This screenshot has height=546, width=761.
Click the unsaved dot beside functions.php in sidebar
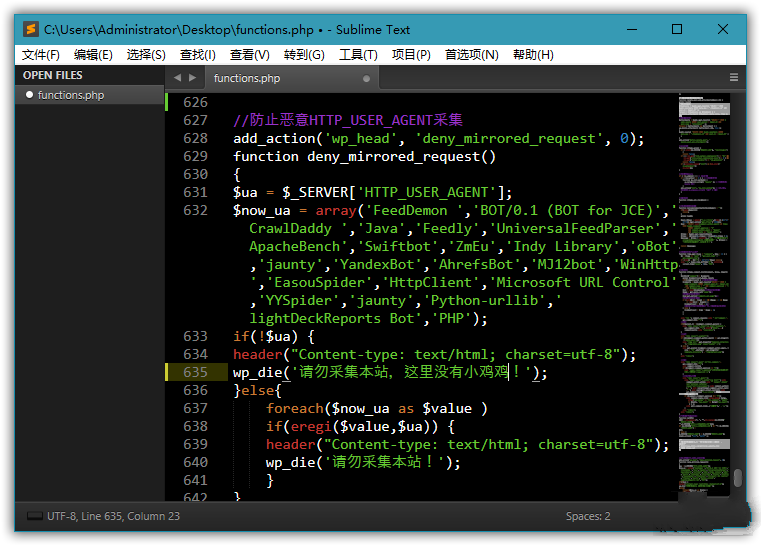[x=29, y=95]
